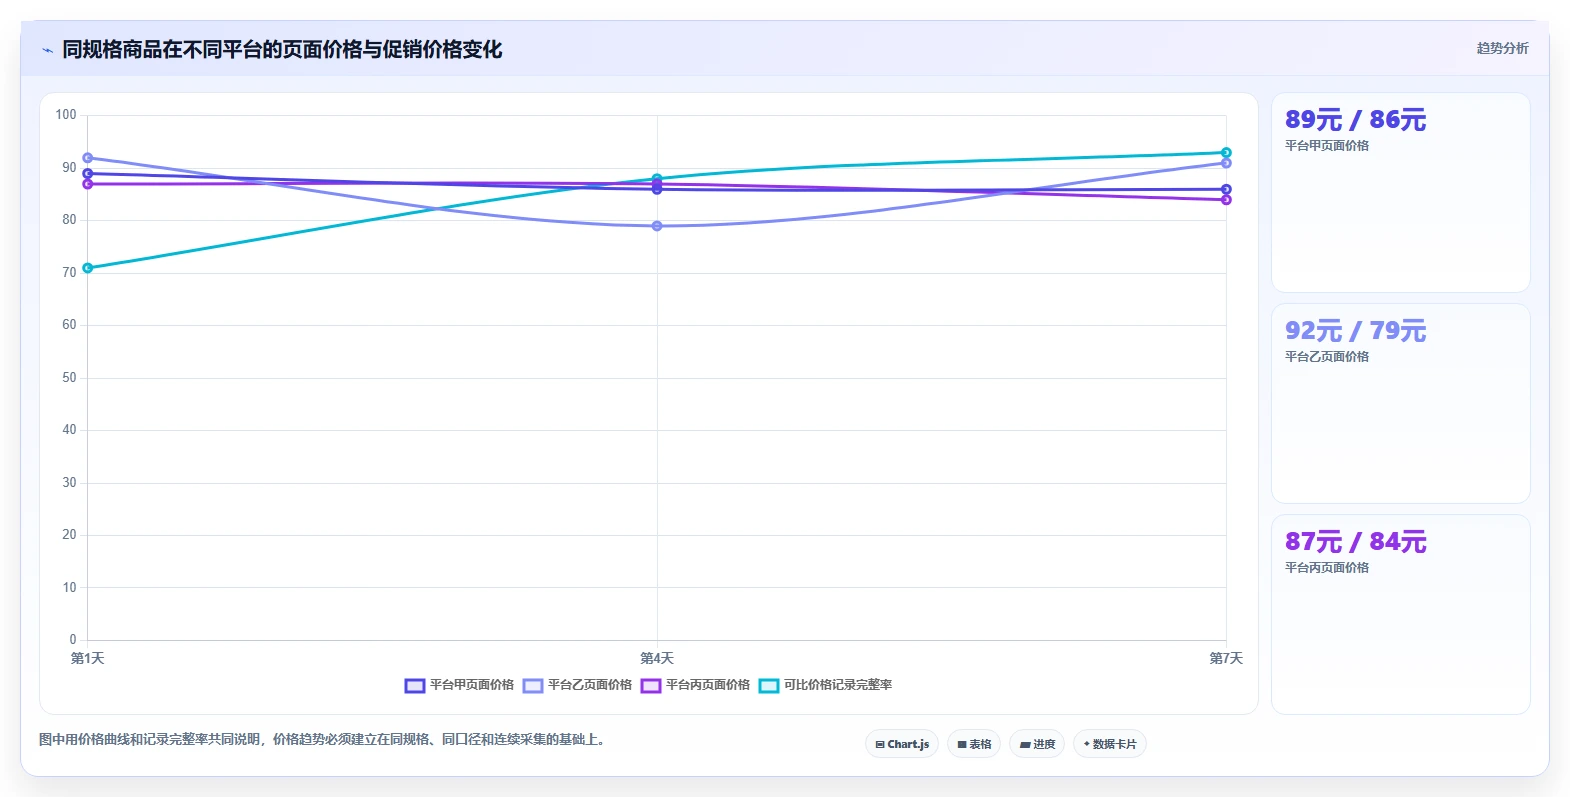Click the 平台乙 data point at 第7天
1570x797 pixels.
pos(1226,163)
